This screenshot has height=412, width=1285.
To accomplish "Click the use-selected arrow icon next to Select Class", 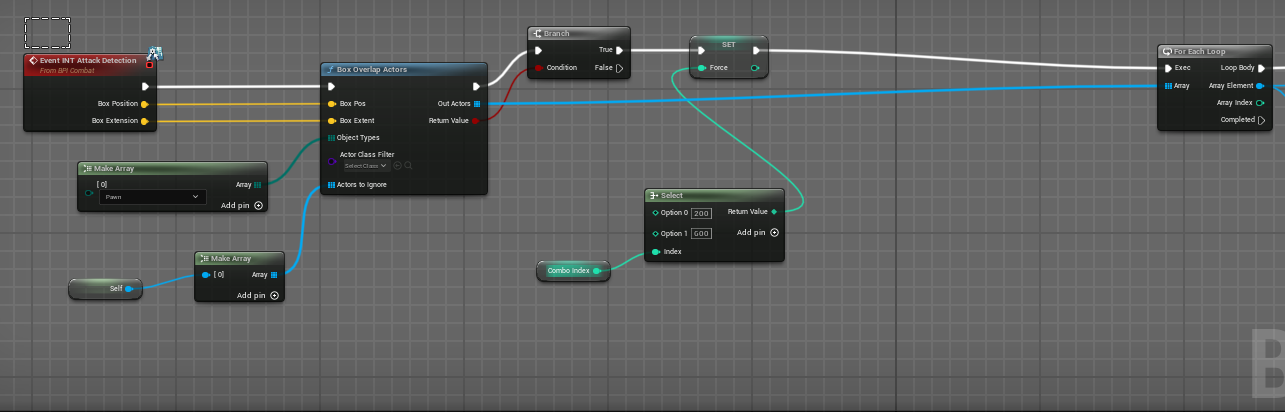I will (398, 166).
